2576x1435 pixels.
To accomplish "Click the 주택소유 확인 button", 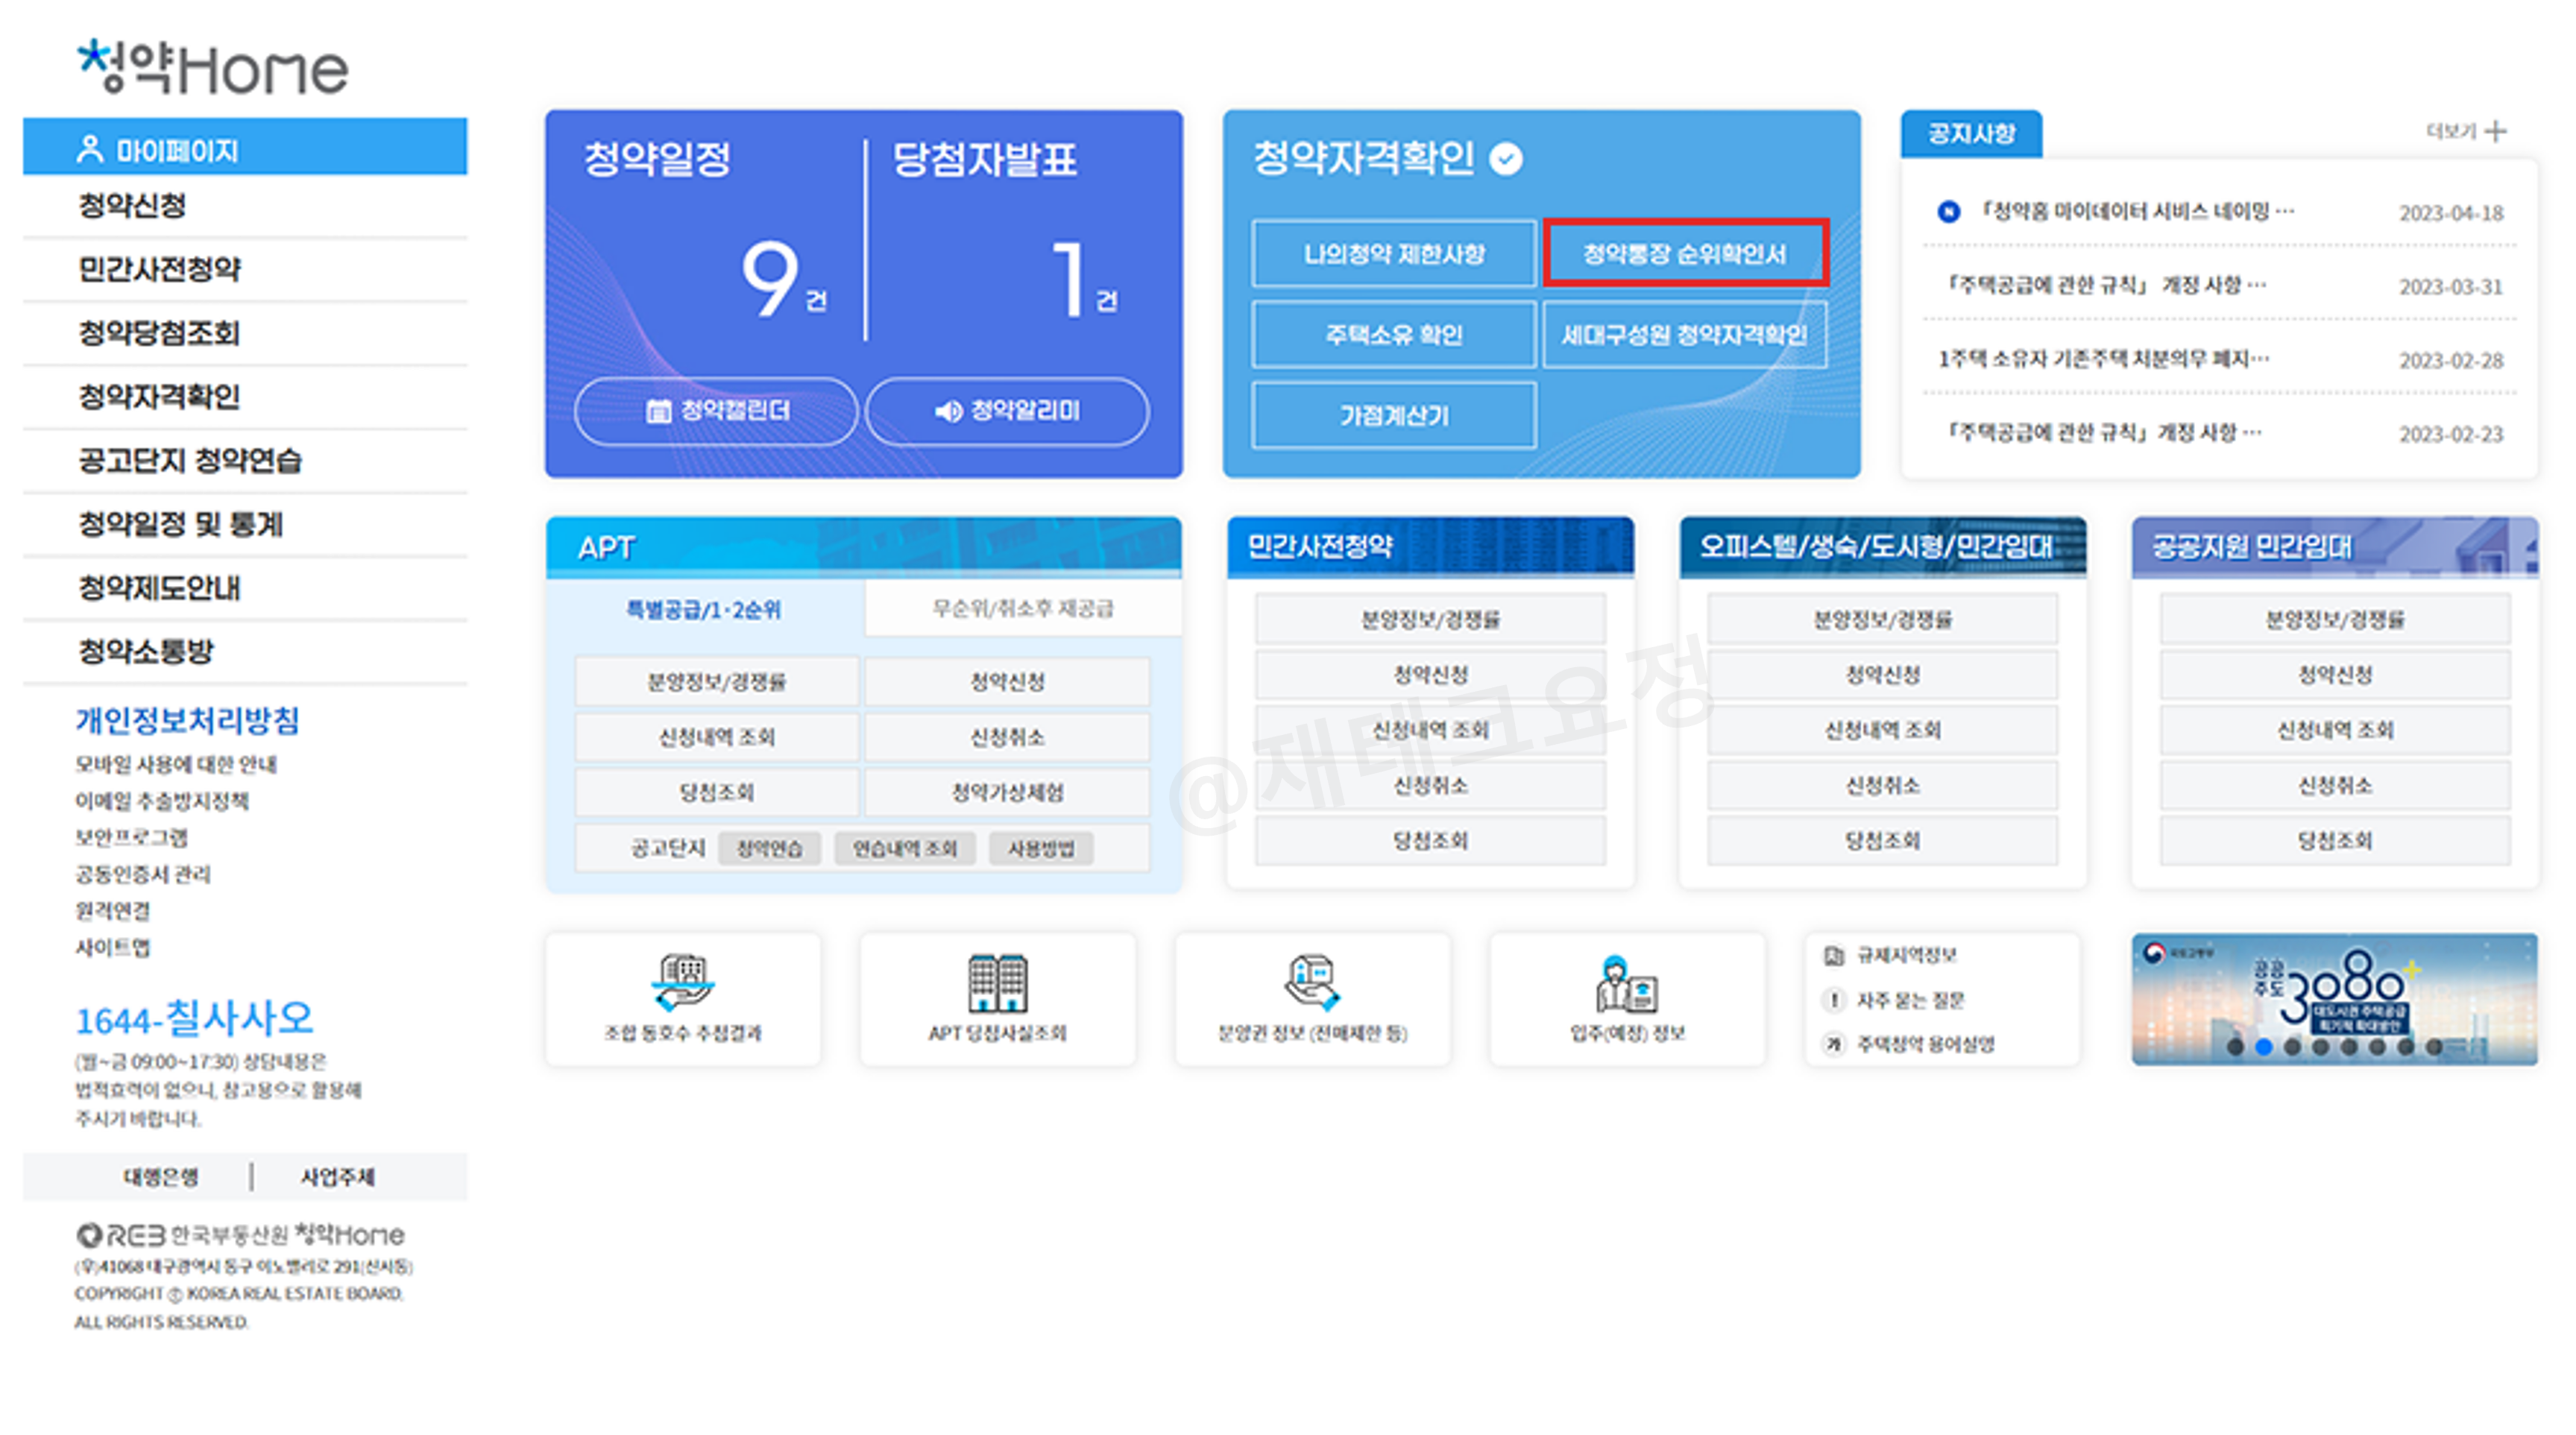I will pos(1394,335).
